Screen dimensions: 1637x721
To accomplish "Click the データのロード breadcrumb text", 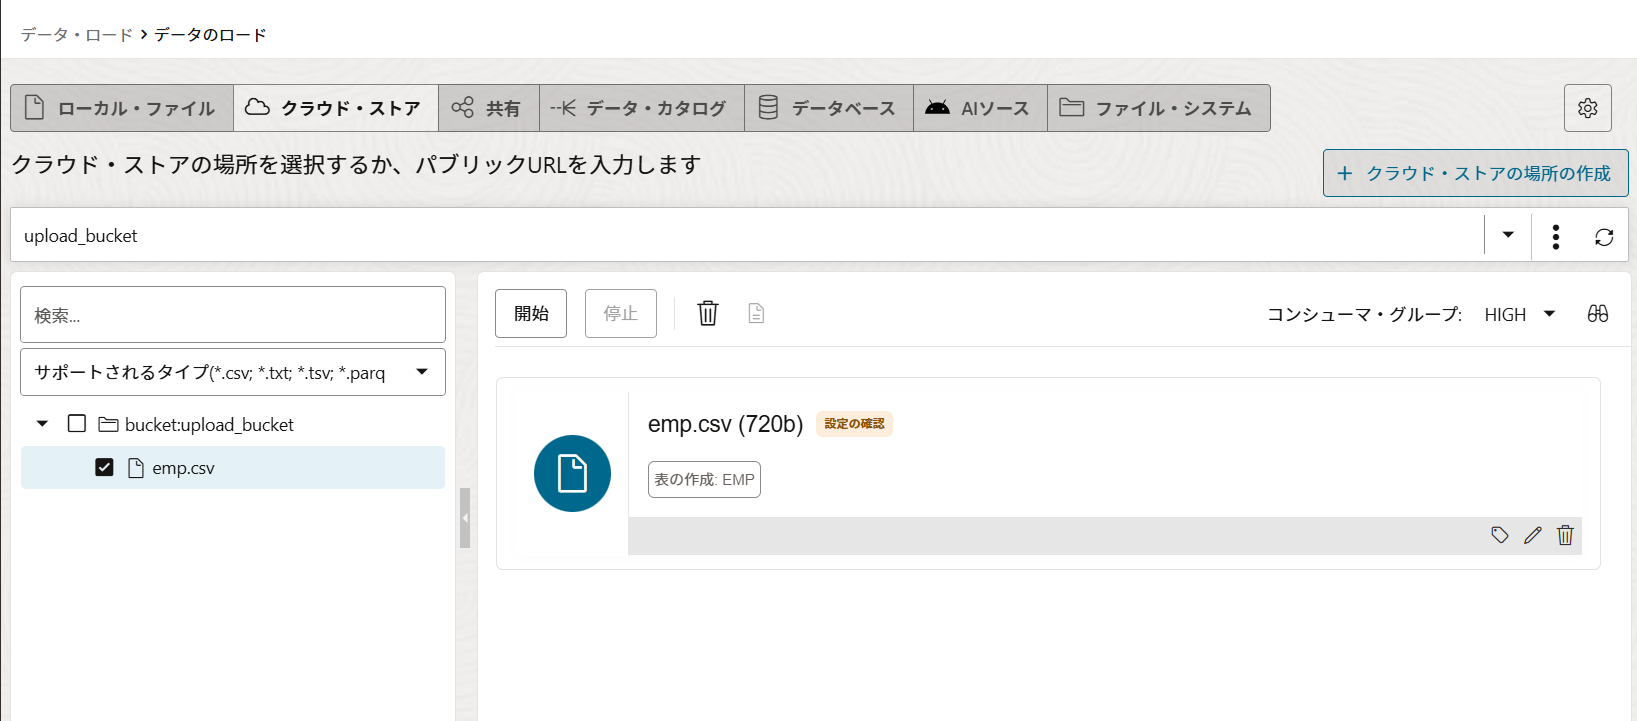I will [210, 35].
